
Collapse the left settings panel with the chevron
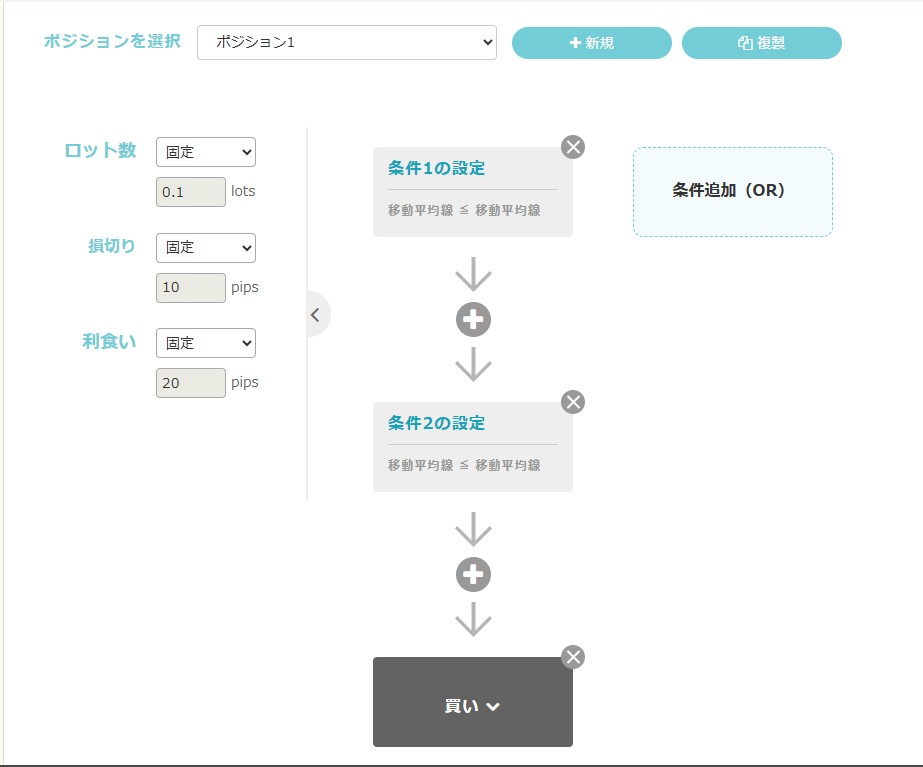(x=316, y=313)
